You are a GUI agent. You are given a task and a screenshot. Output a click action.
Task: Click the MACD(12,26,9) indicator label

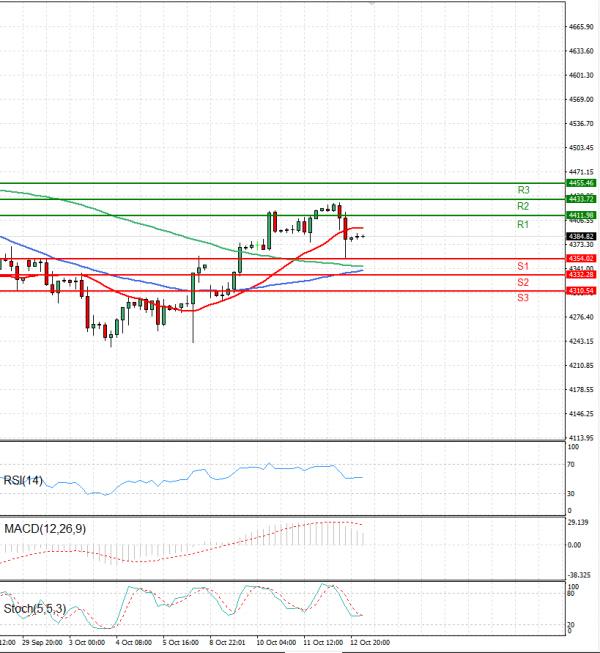(45, 529)
